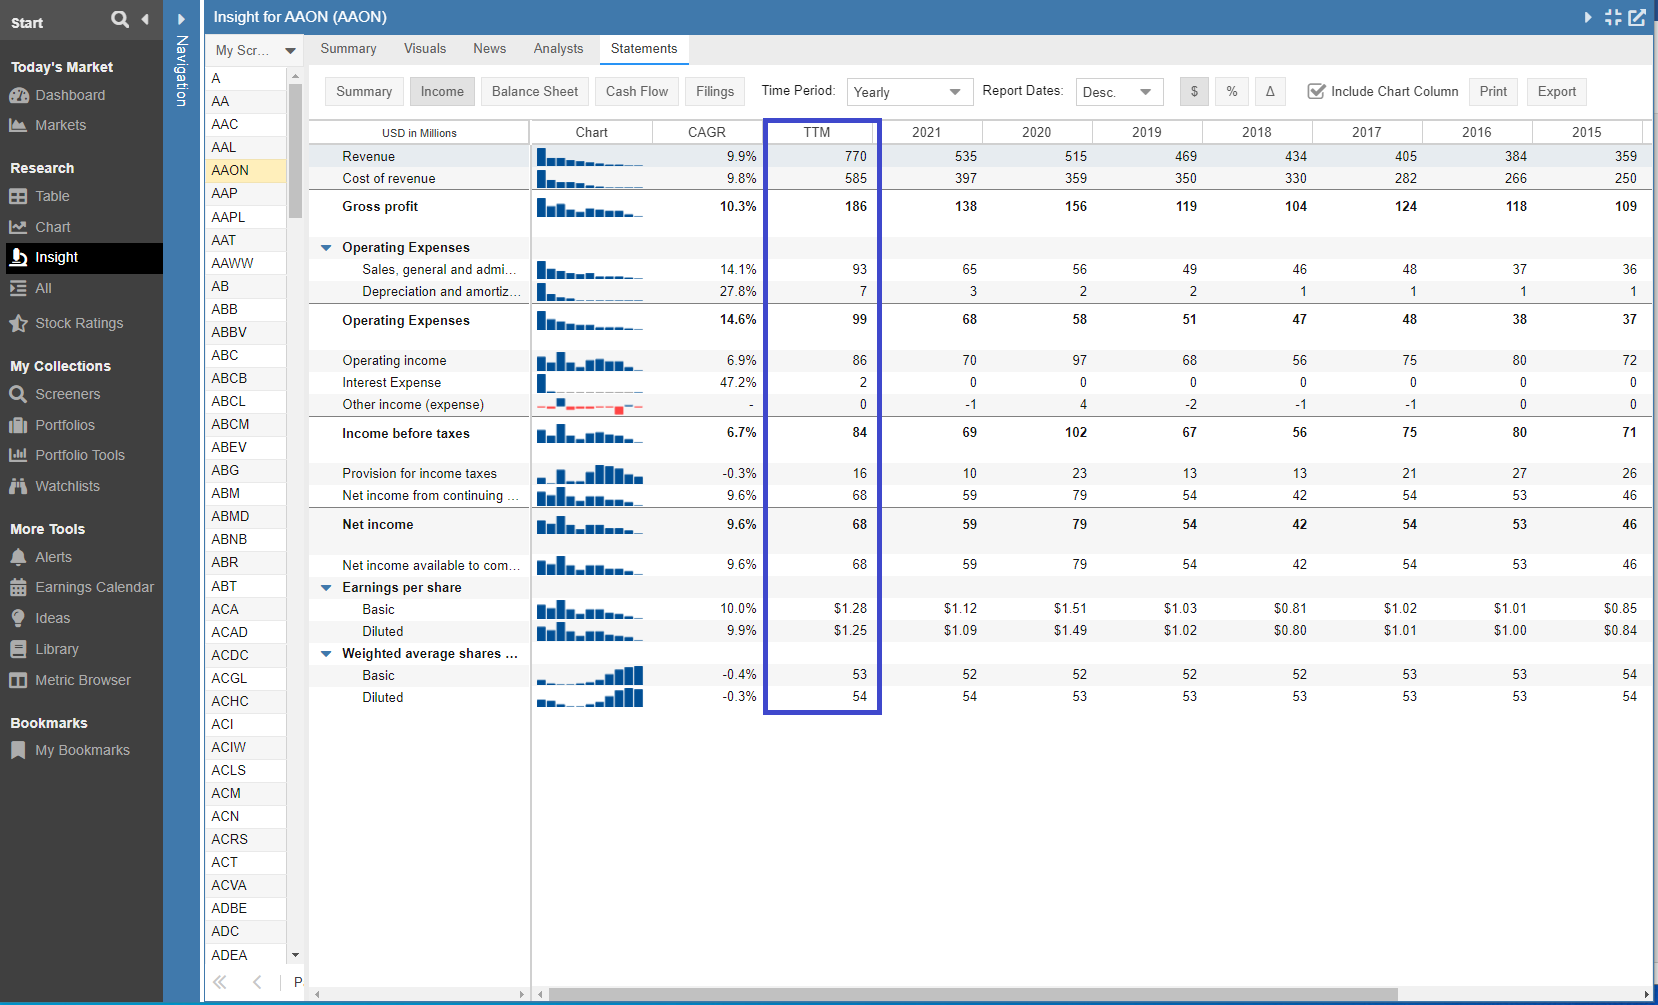Click the CAGR column header
Screen dimensions: 1658x1005
click(707, 132)
